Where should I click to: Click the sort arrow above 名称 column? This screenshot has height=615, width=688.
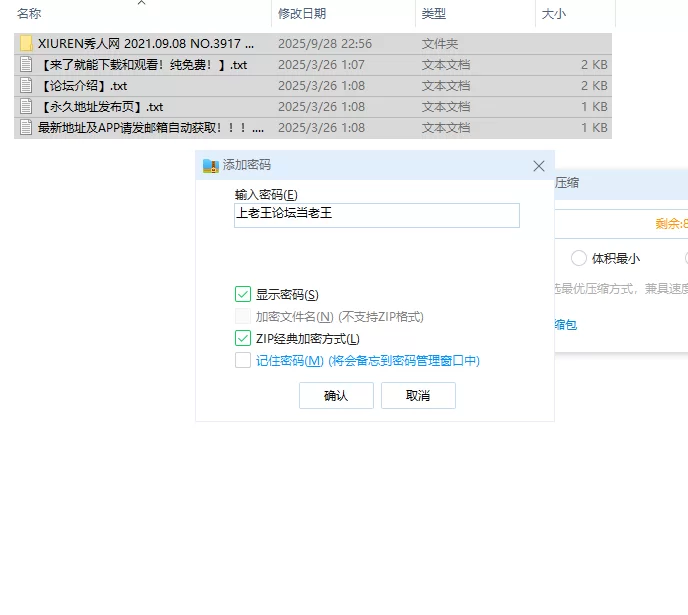coord(141,3)
